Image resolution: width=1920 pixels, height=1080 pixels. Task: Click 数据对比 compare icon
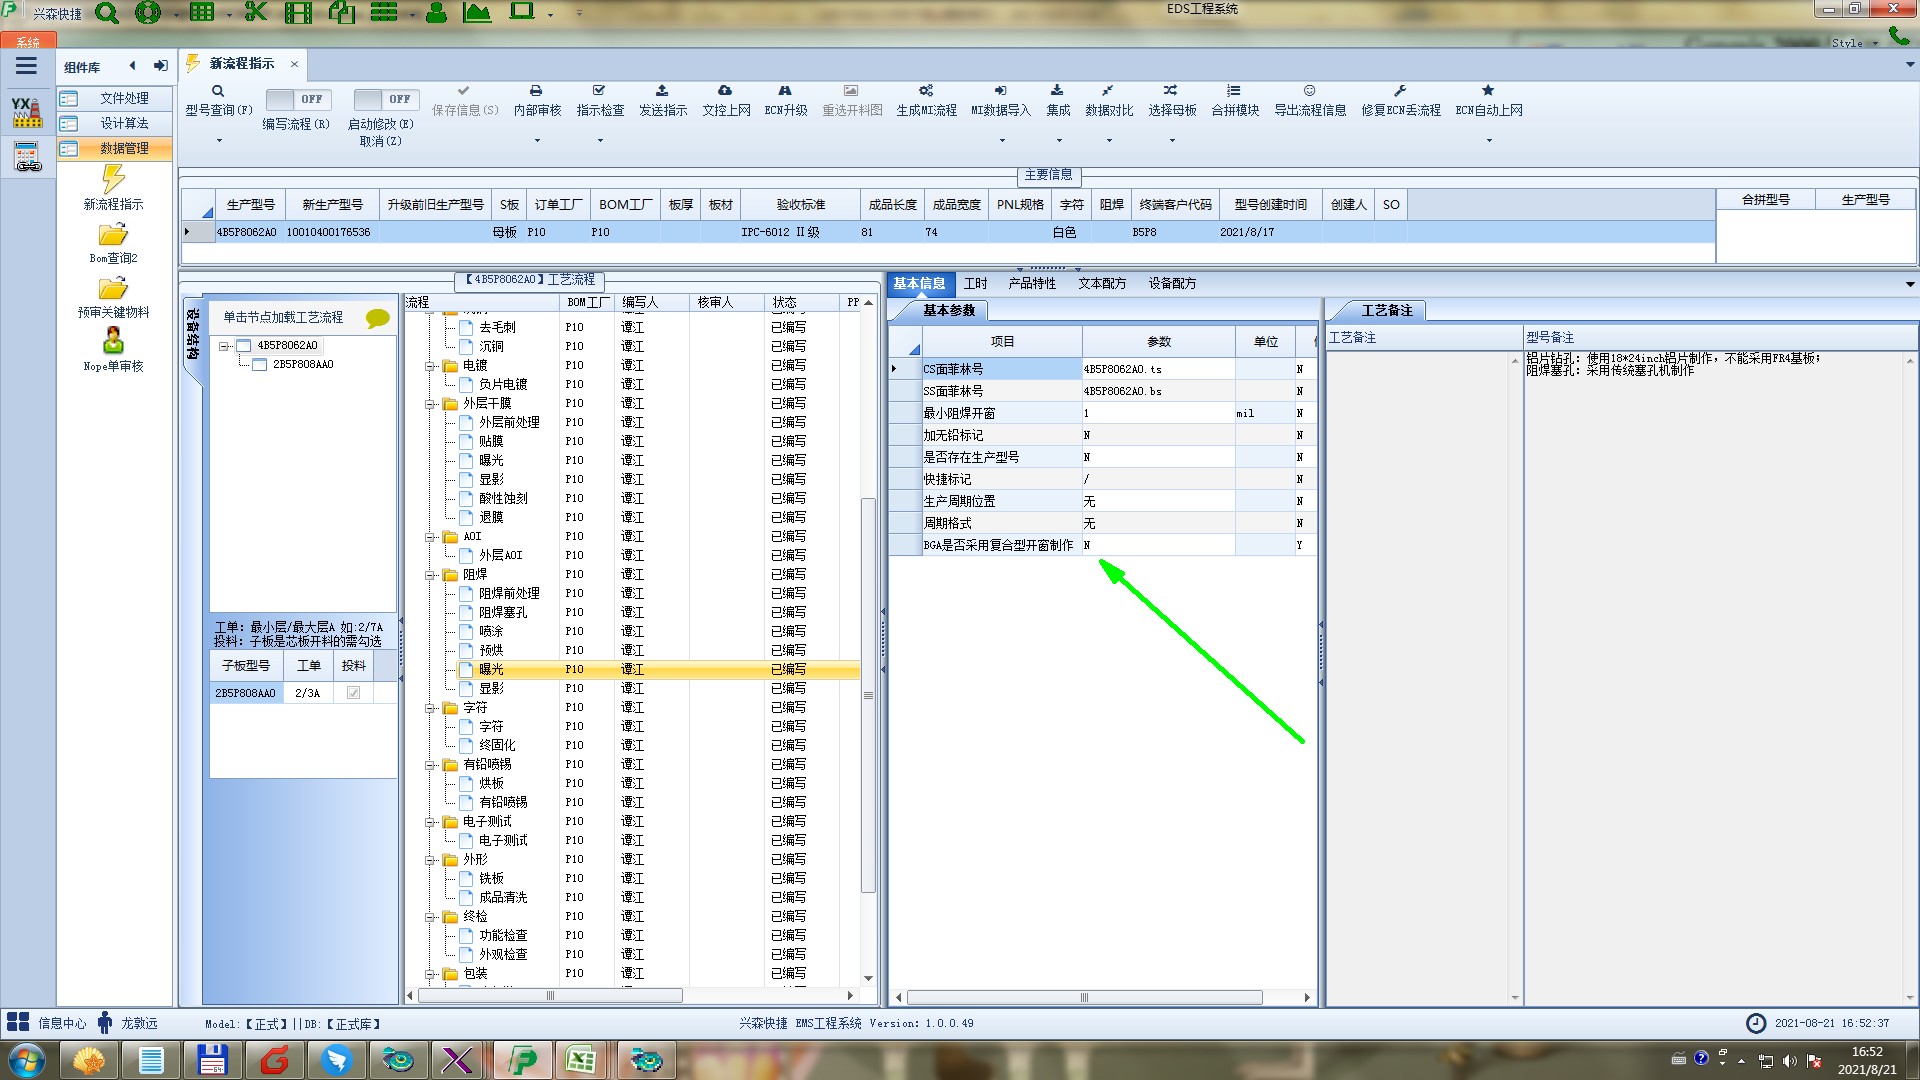[x=1108, y=91]
